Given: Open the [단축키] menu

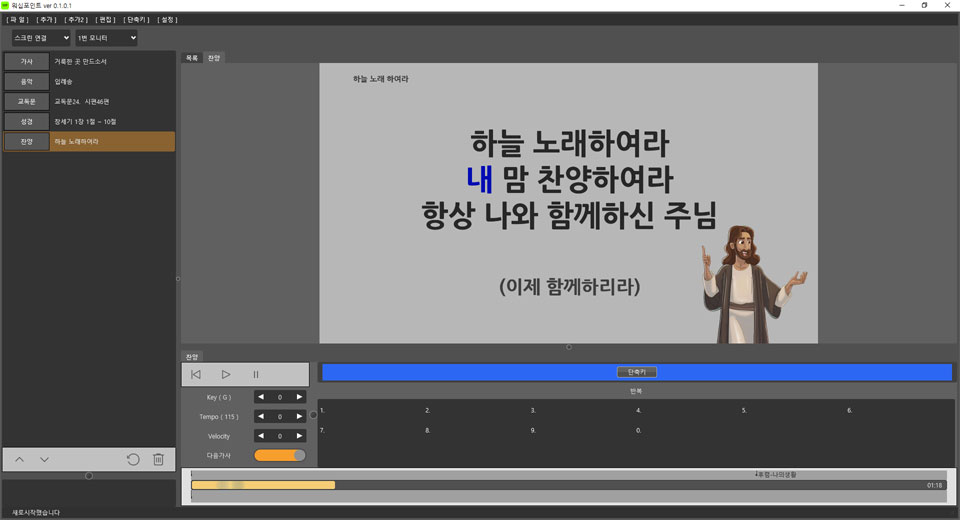Looking at the screenshot, I should coord(136,20).
